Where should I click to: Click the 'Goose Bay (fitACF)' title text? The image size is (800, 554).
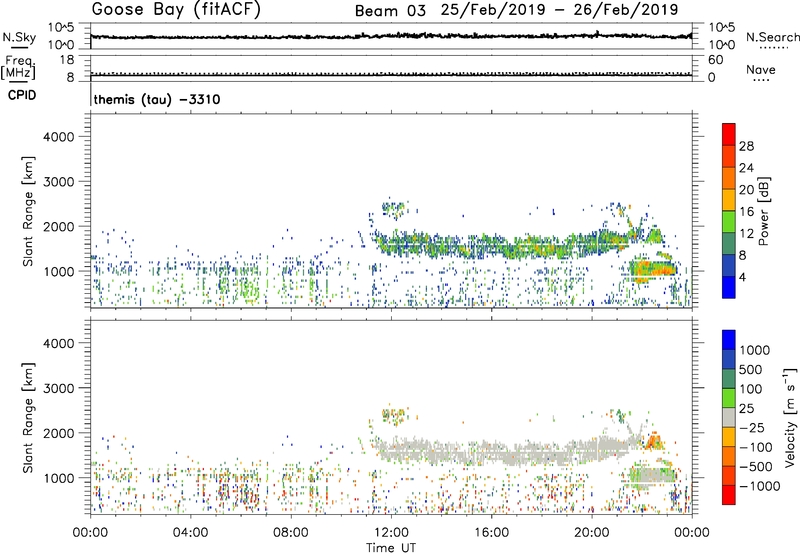point(176,9)
